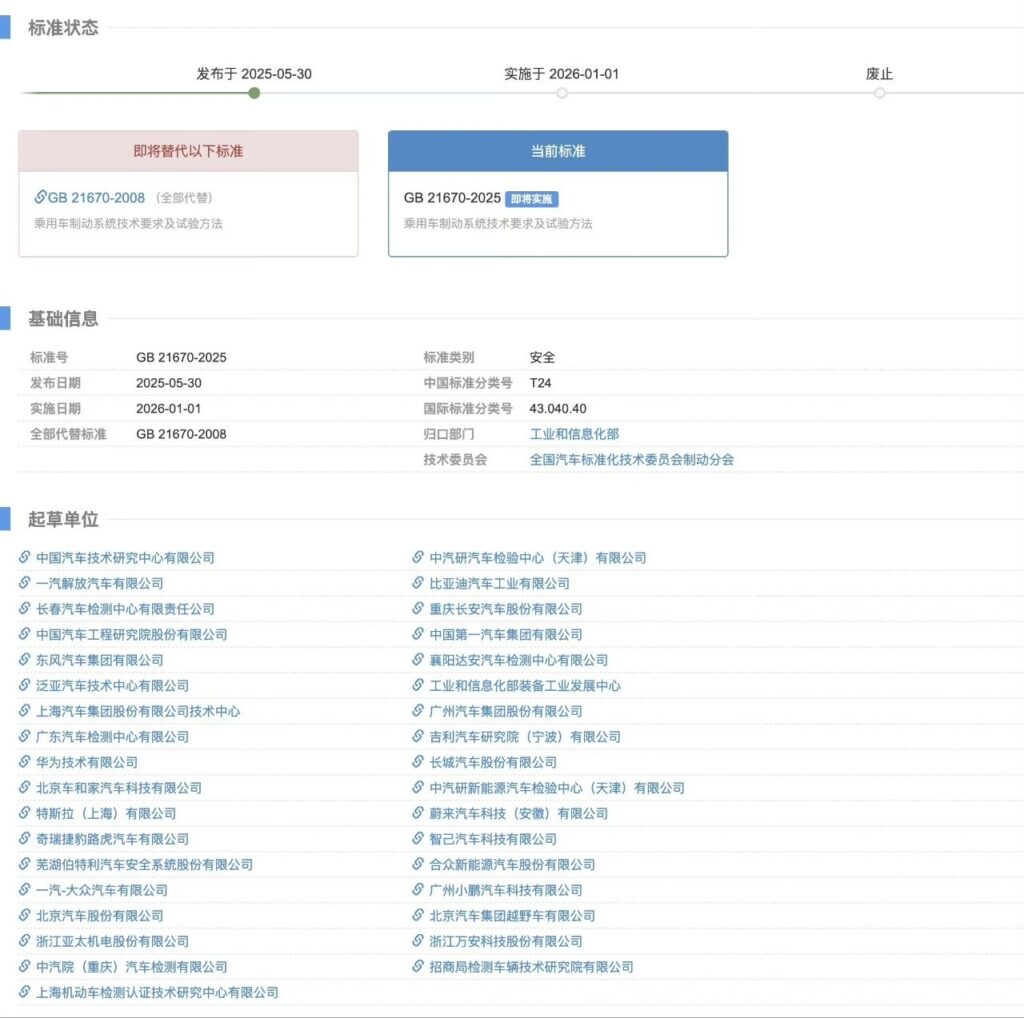
Task: Open 上海机动车检测认证技术研究中心有限公司 link
Action: (157, 992)
